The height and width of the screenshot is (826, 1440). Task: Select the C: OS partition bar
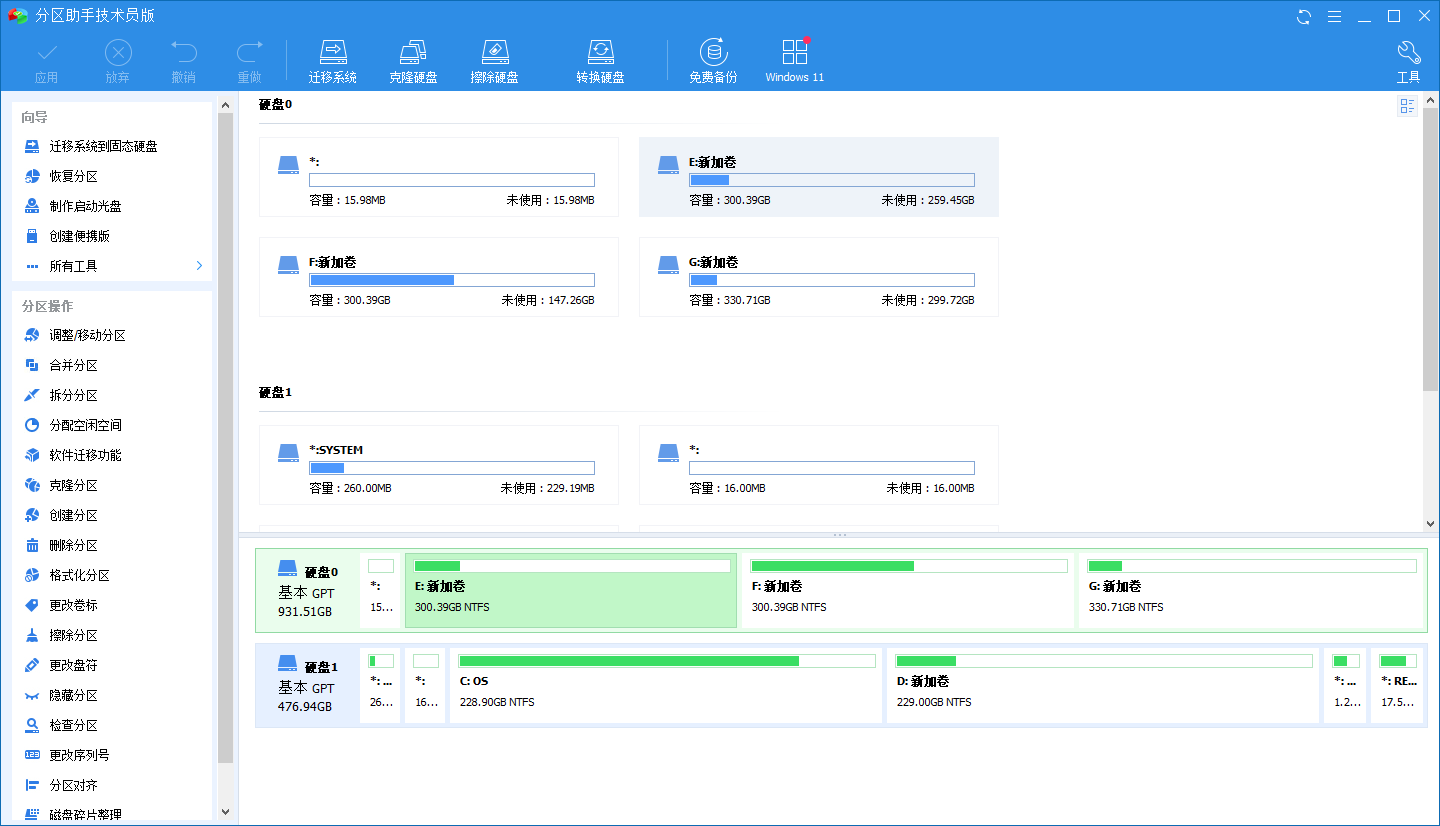tap(666, 685)
